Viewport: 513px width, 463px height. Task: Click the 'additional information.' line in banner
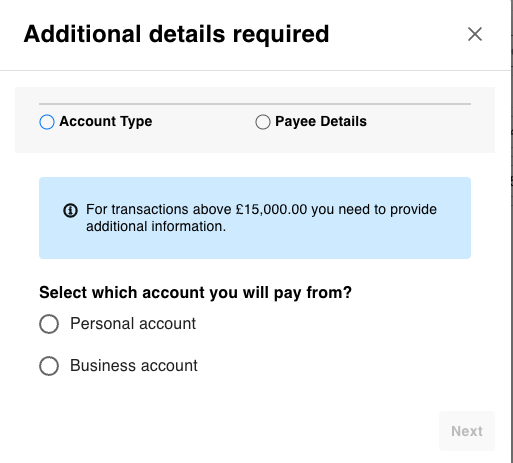point(156,226)
